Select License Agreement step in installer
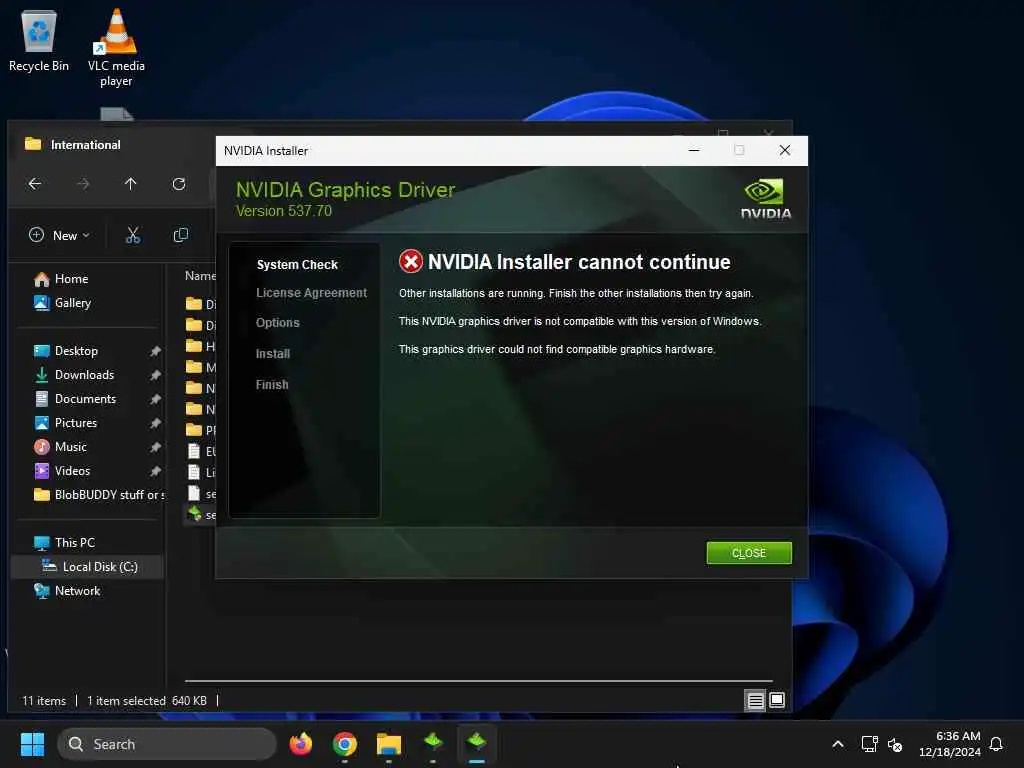Viewport: 1024px width, 768px height. point(311,293)
